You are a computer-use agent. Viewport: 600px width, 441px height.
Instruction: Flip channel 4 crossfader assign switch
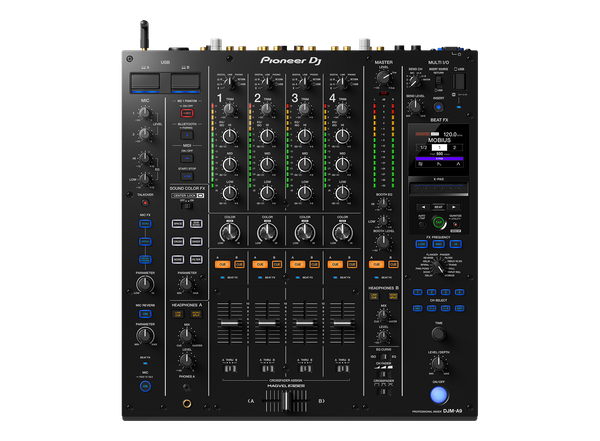pyautogui.click(x=342, y=368)
